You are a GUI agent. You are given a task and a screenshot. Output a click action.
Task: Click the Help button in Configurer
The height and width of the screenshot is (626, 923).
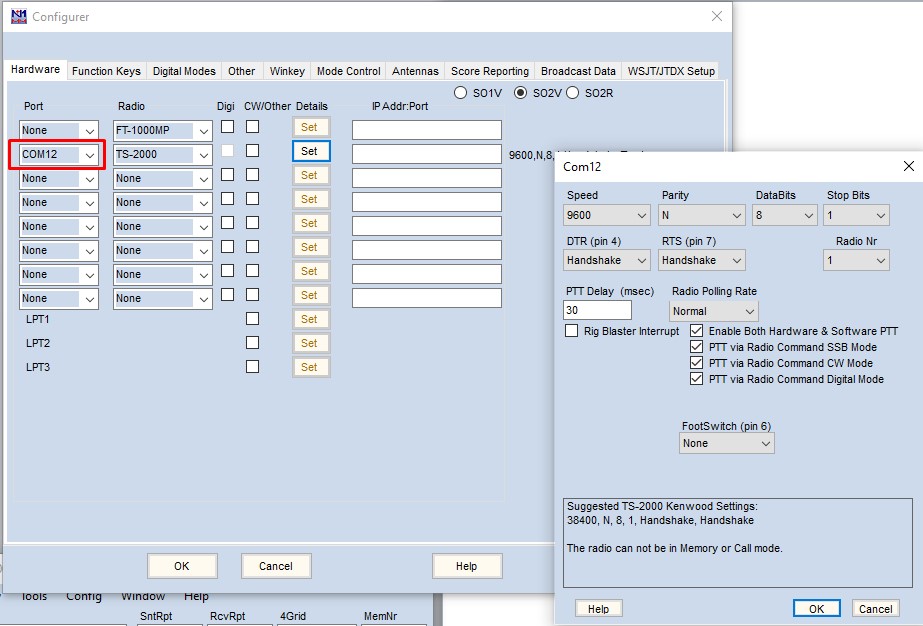466,566
